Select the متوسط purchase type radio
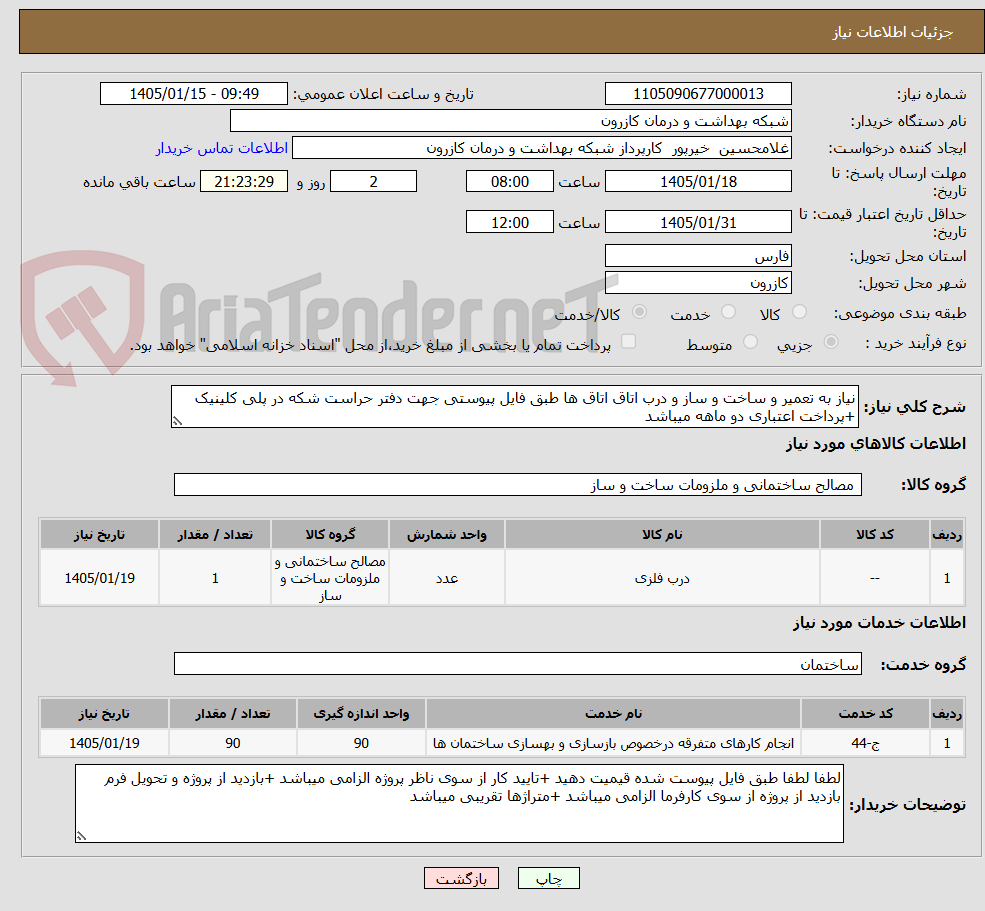Image resolution: width=985 pixels, height=911 pixels. (x=750, y=342)
